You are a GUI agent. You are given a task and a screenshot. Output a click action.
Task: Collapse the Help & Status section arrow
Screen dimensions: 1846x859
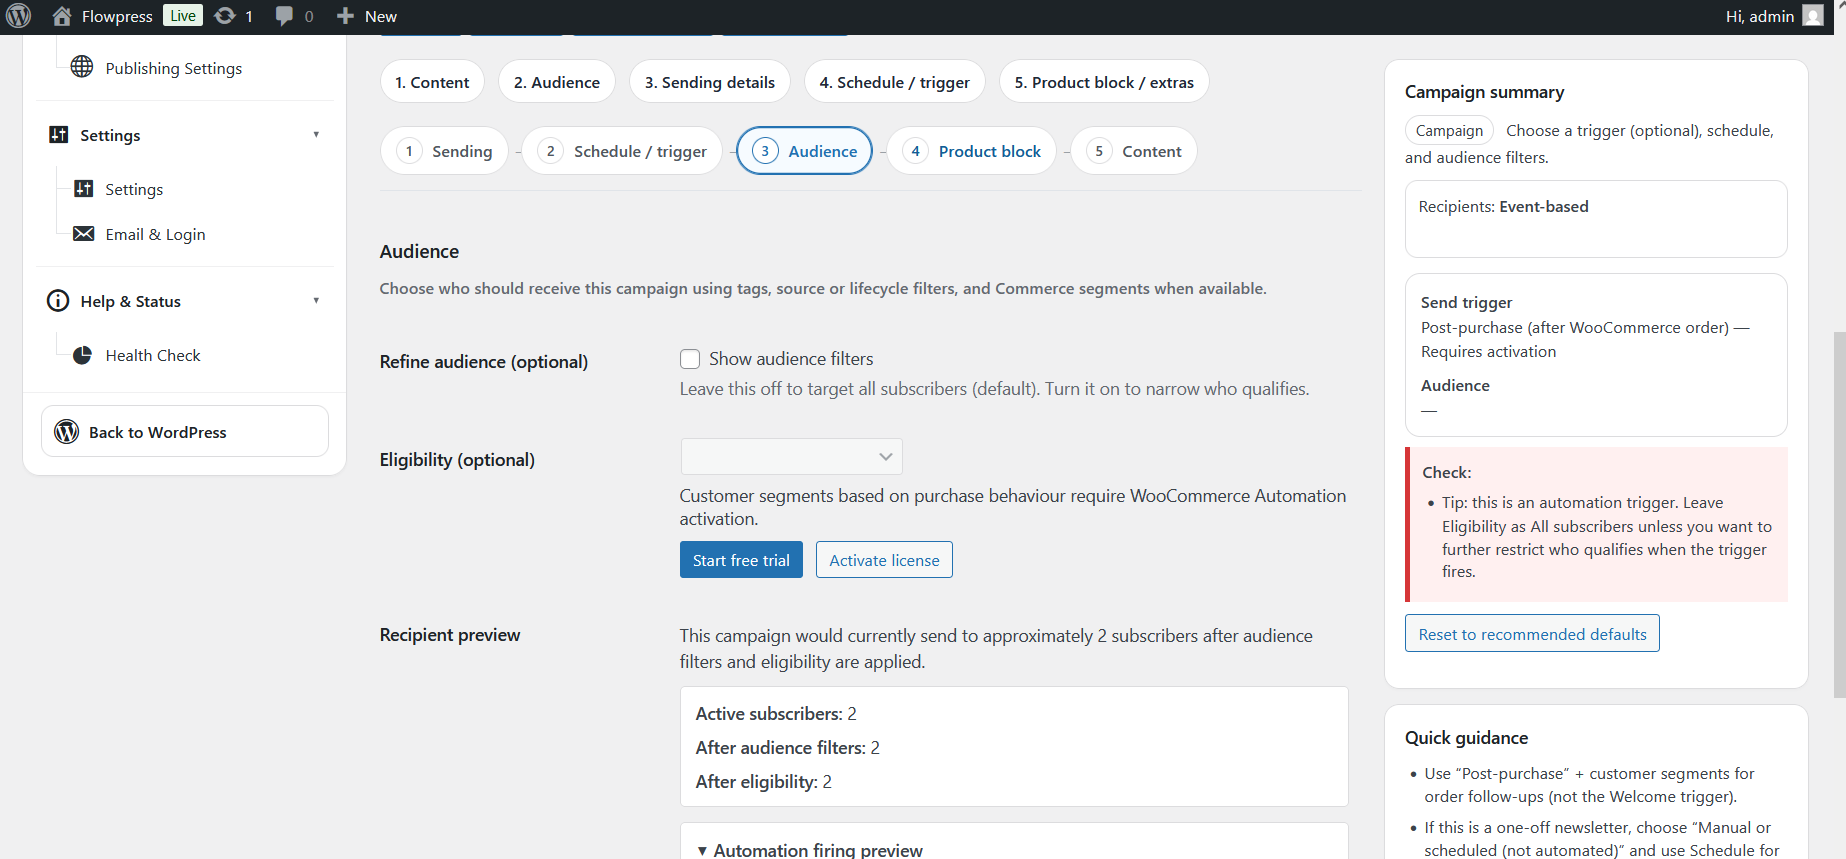tap(316, 300)
